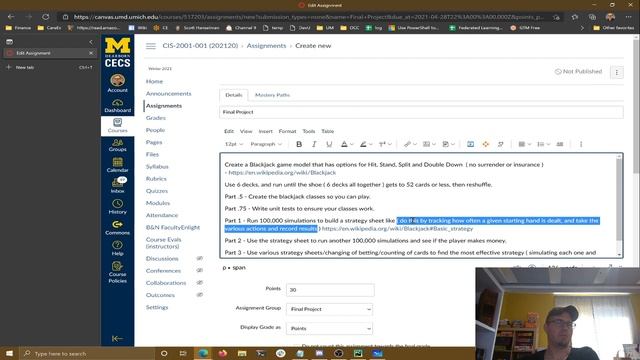Viewport: 640px width, 360px height.
Task: Toggle underline formatting in editor toolbar
Action: pyautogui.click(x=329, y=144)
